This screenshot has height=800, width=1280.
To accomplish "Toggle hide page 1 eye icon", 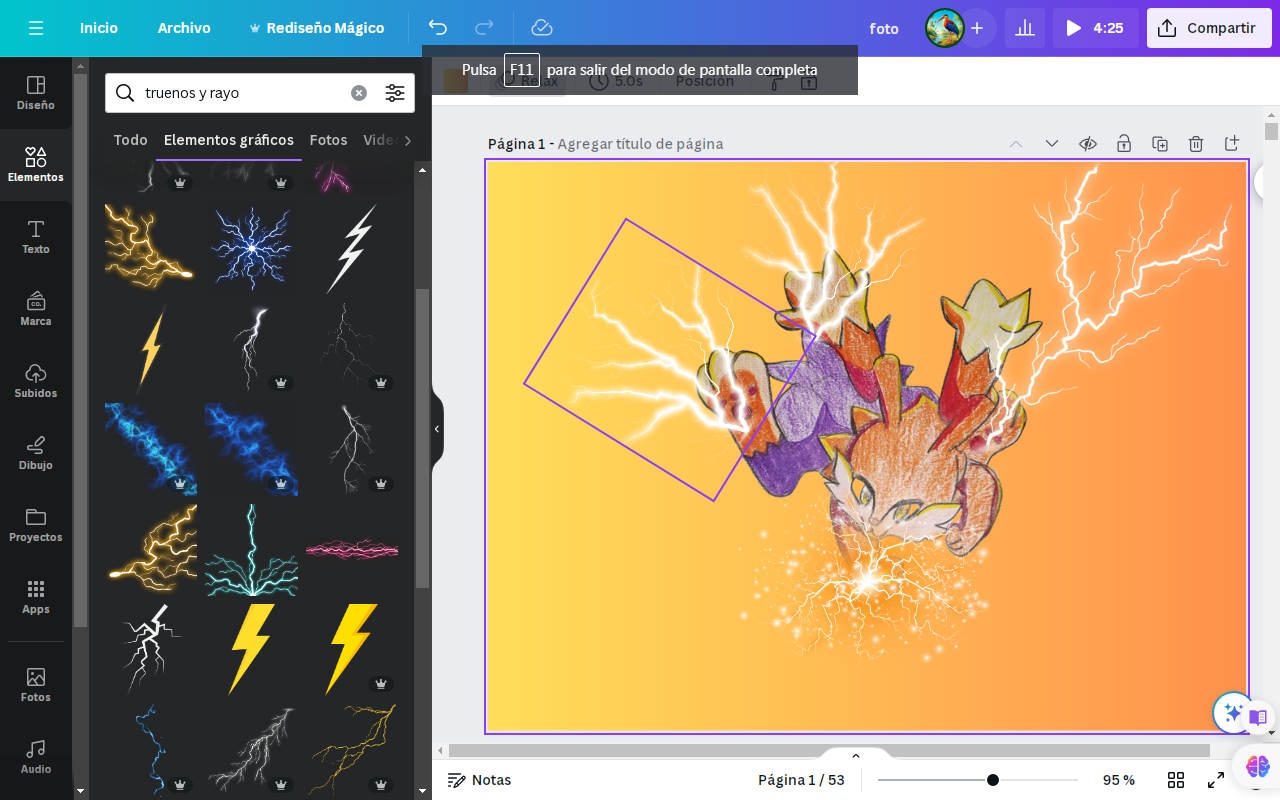I will pos(1088,144).
